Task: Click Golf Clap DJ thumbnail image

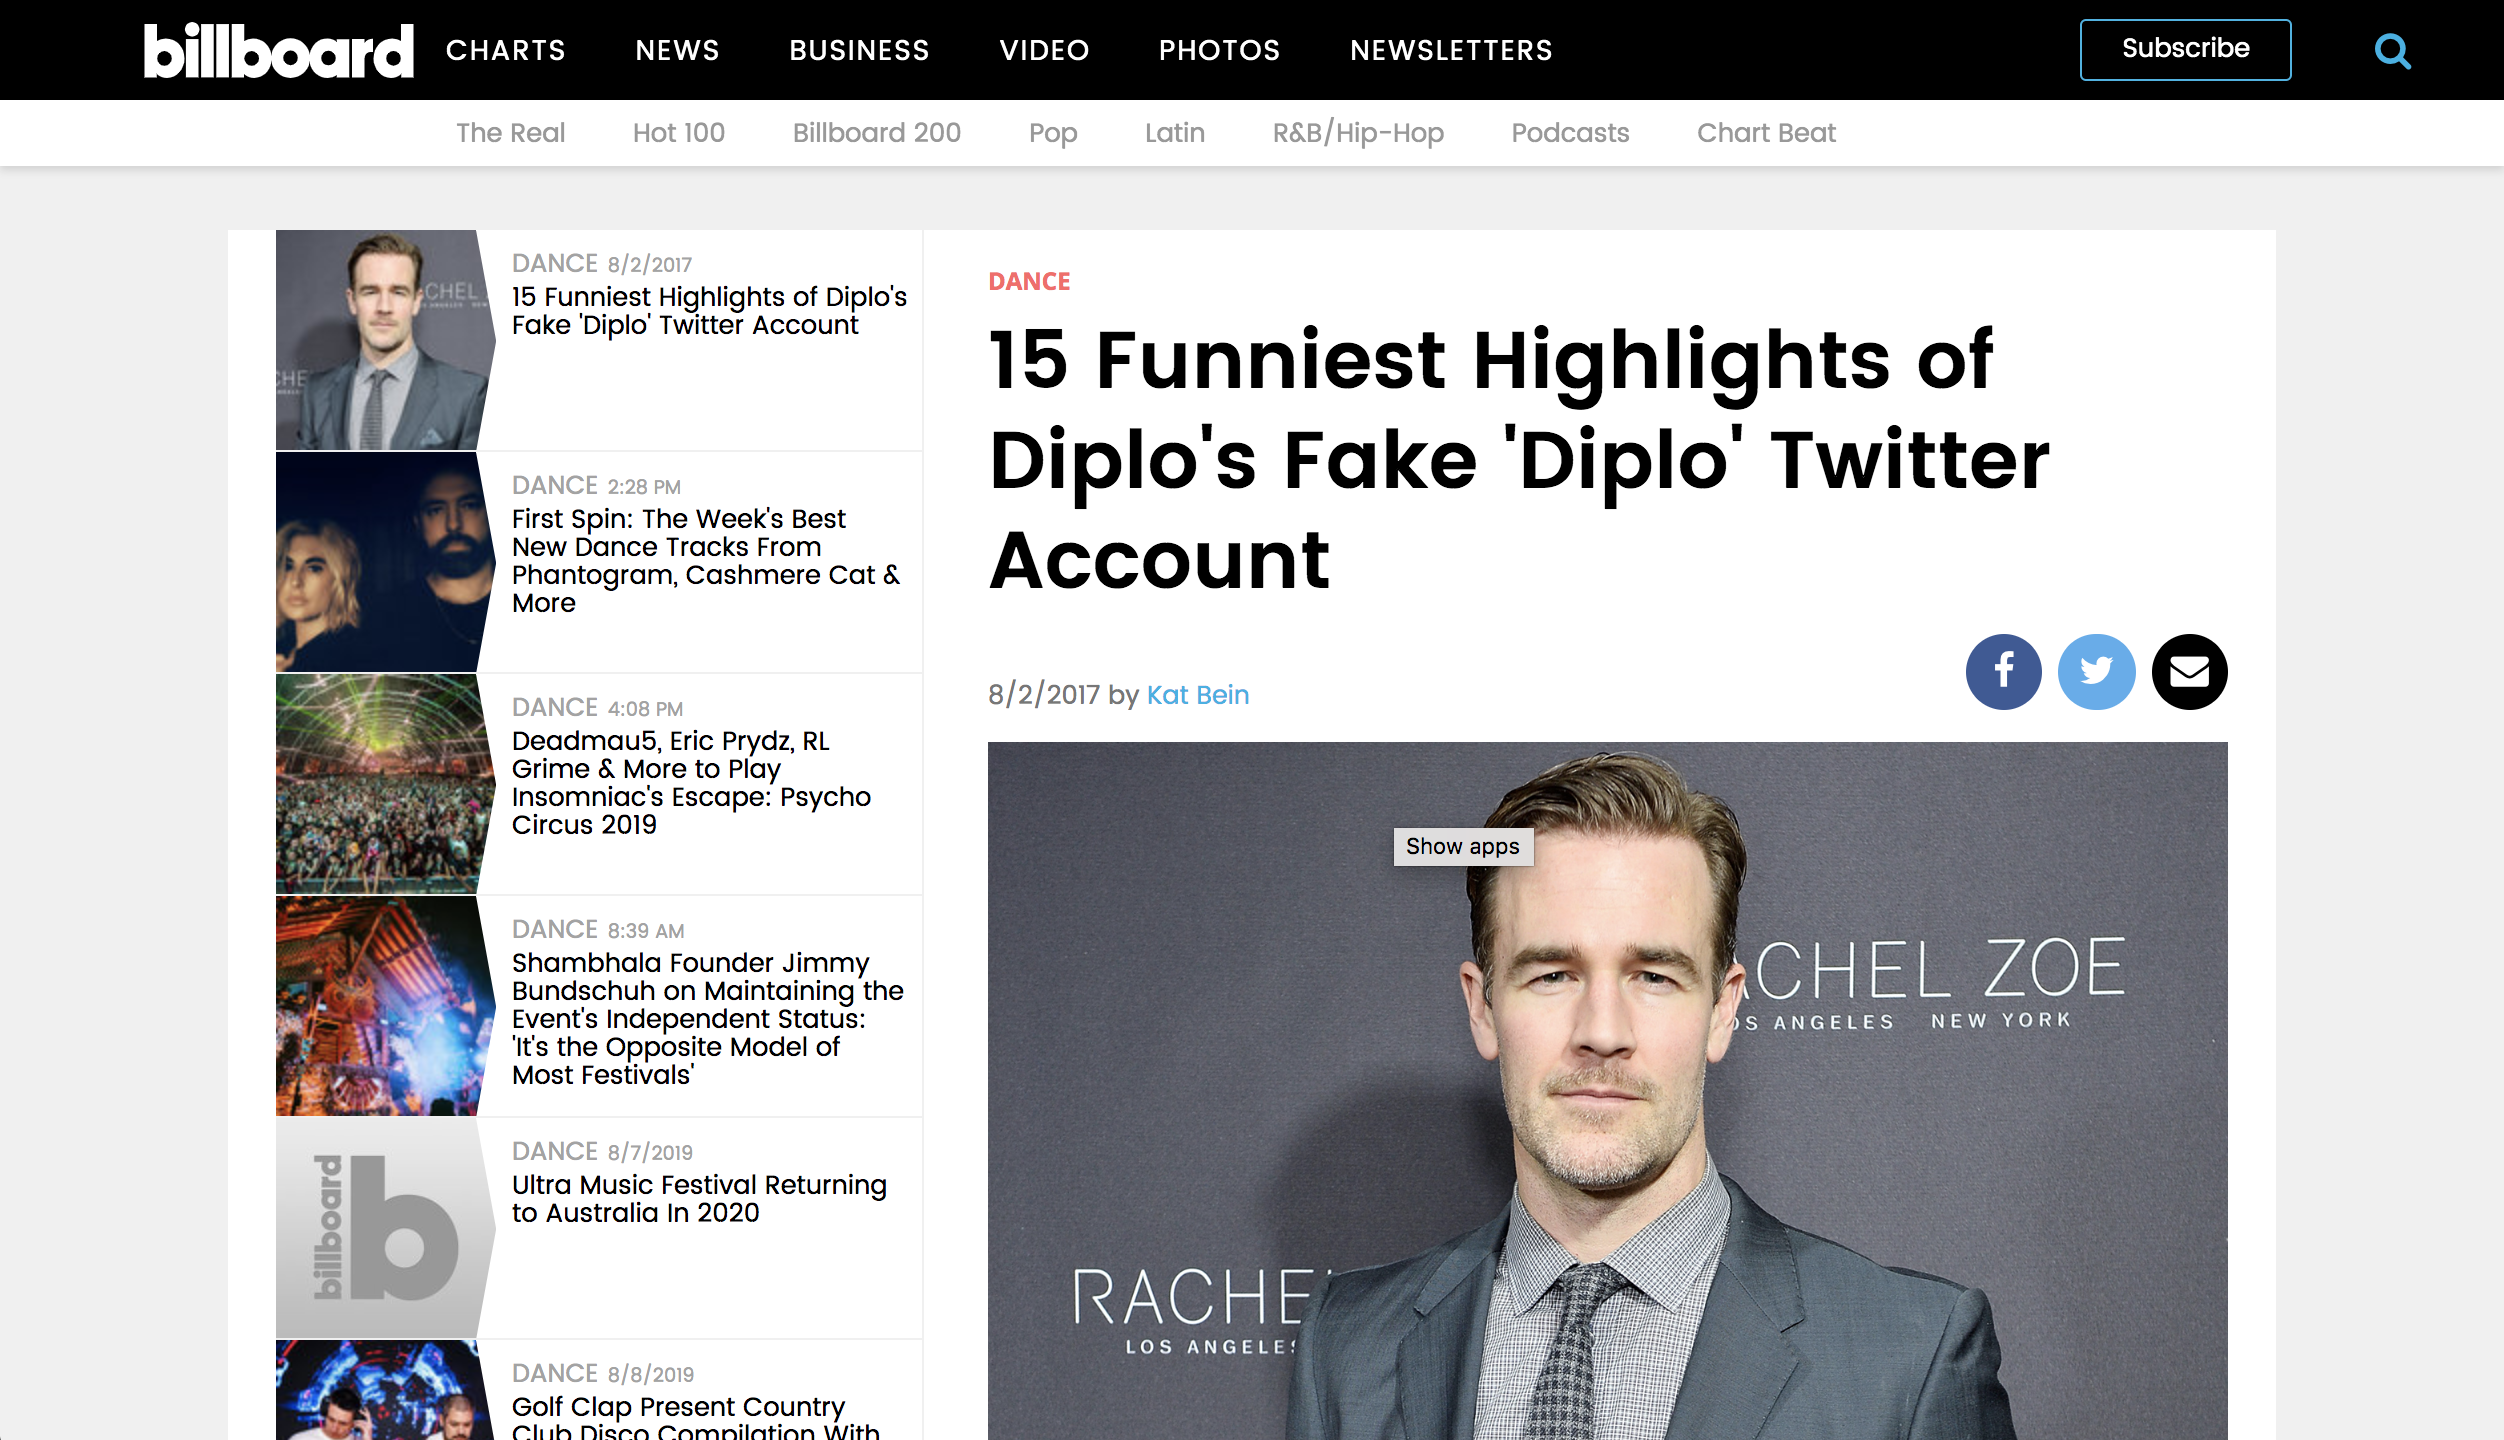Action: click(385, 1390)
